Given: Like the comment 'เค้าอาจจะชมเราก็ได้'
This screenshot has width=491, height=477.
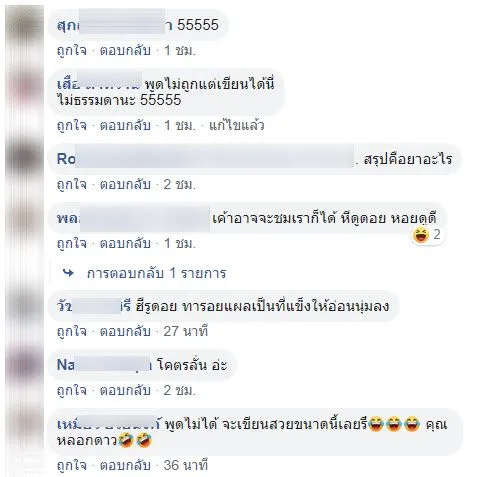Looking at the screenshot, I should (72, 243).
